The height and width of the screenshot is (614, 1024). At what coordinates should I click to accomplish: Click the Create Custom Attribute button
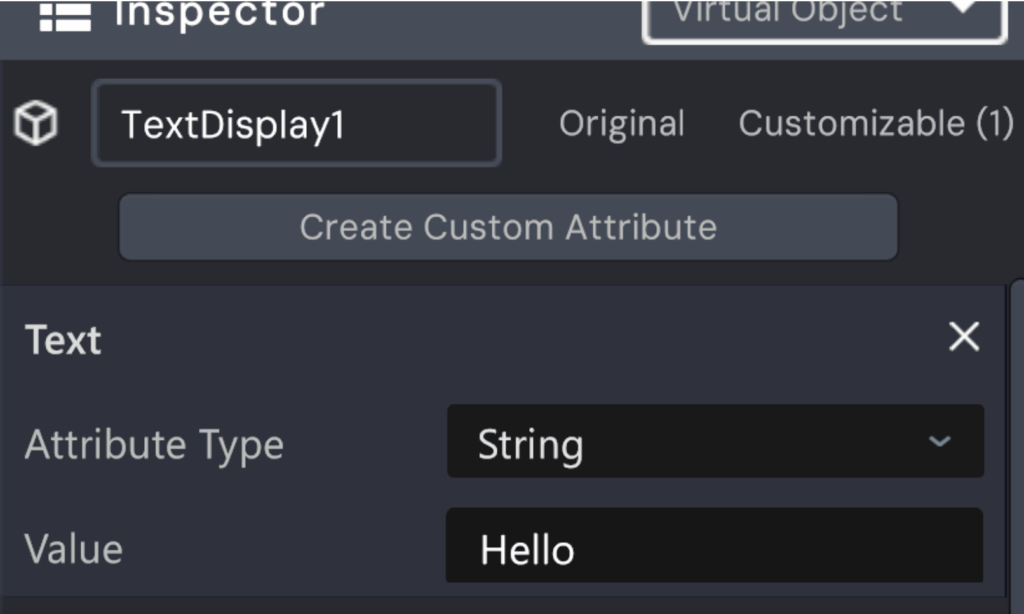508,227
